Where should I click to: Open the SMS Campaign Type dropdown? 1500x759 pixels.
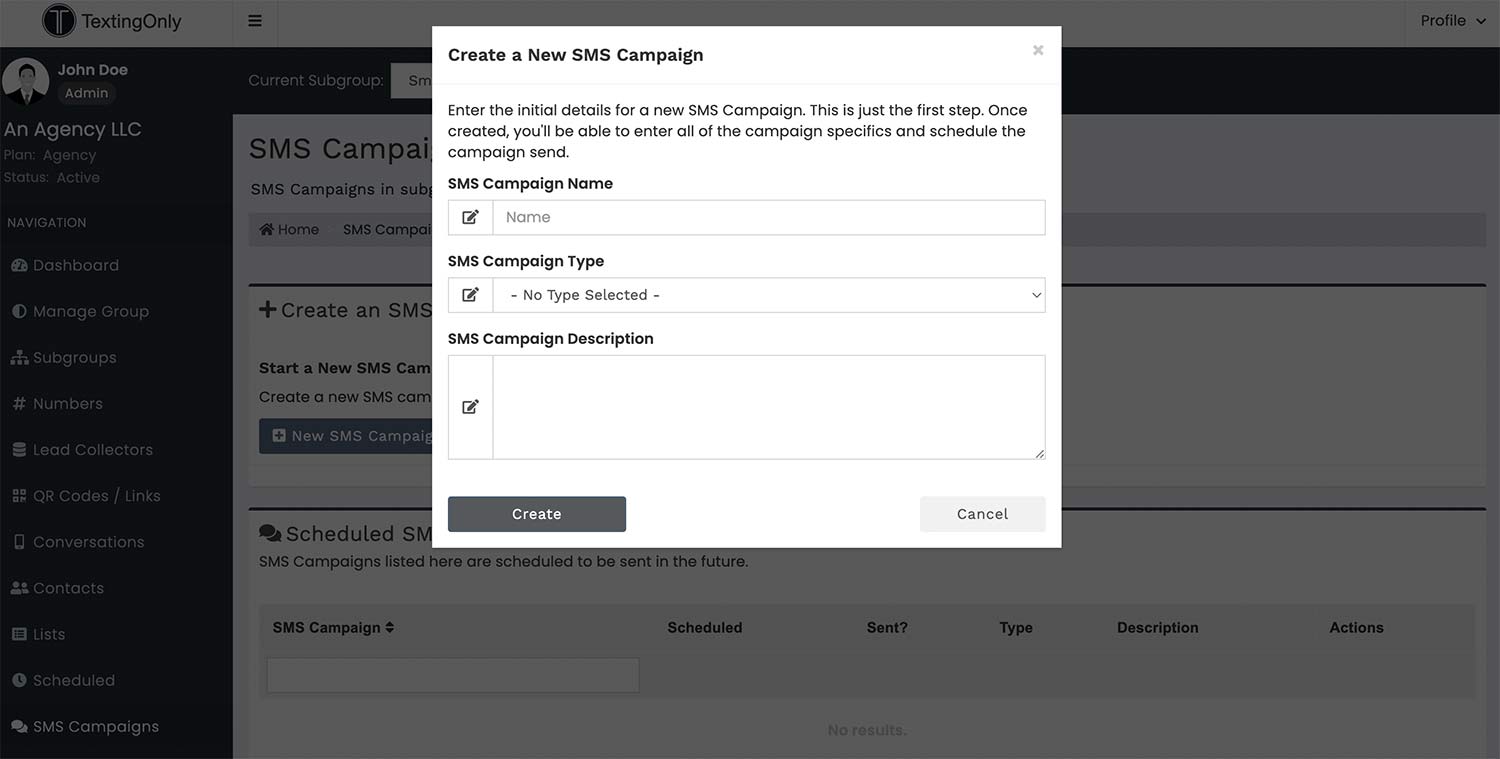770,294
